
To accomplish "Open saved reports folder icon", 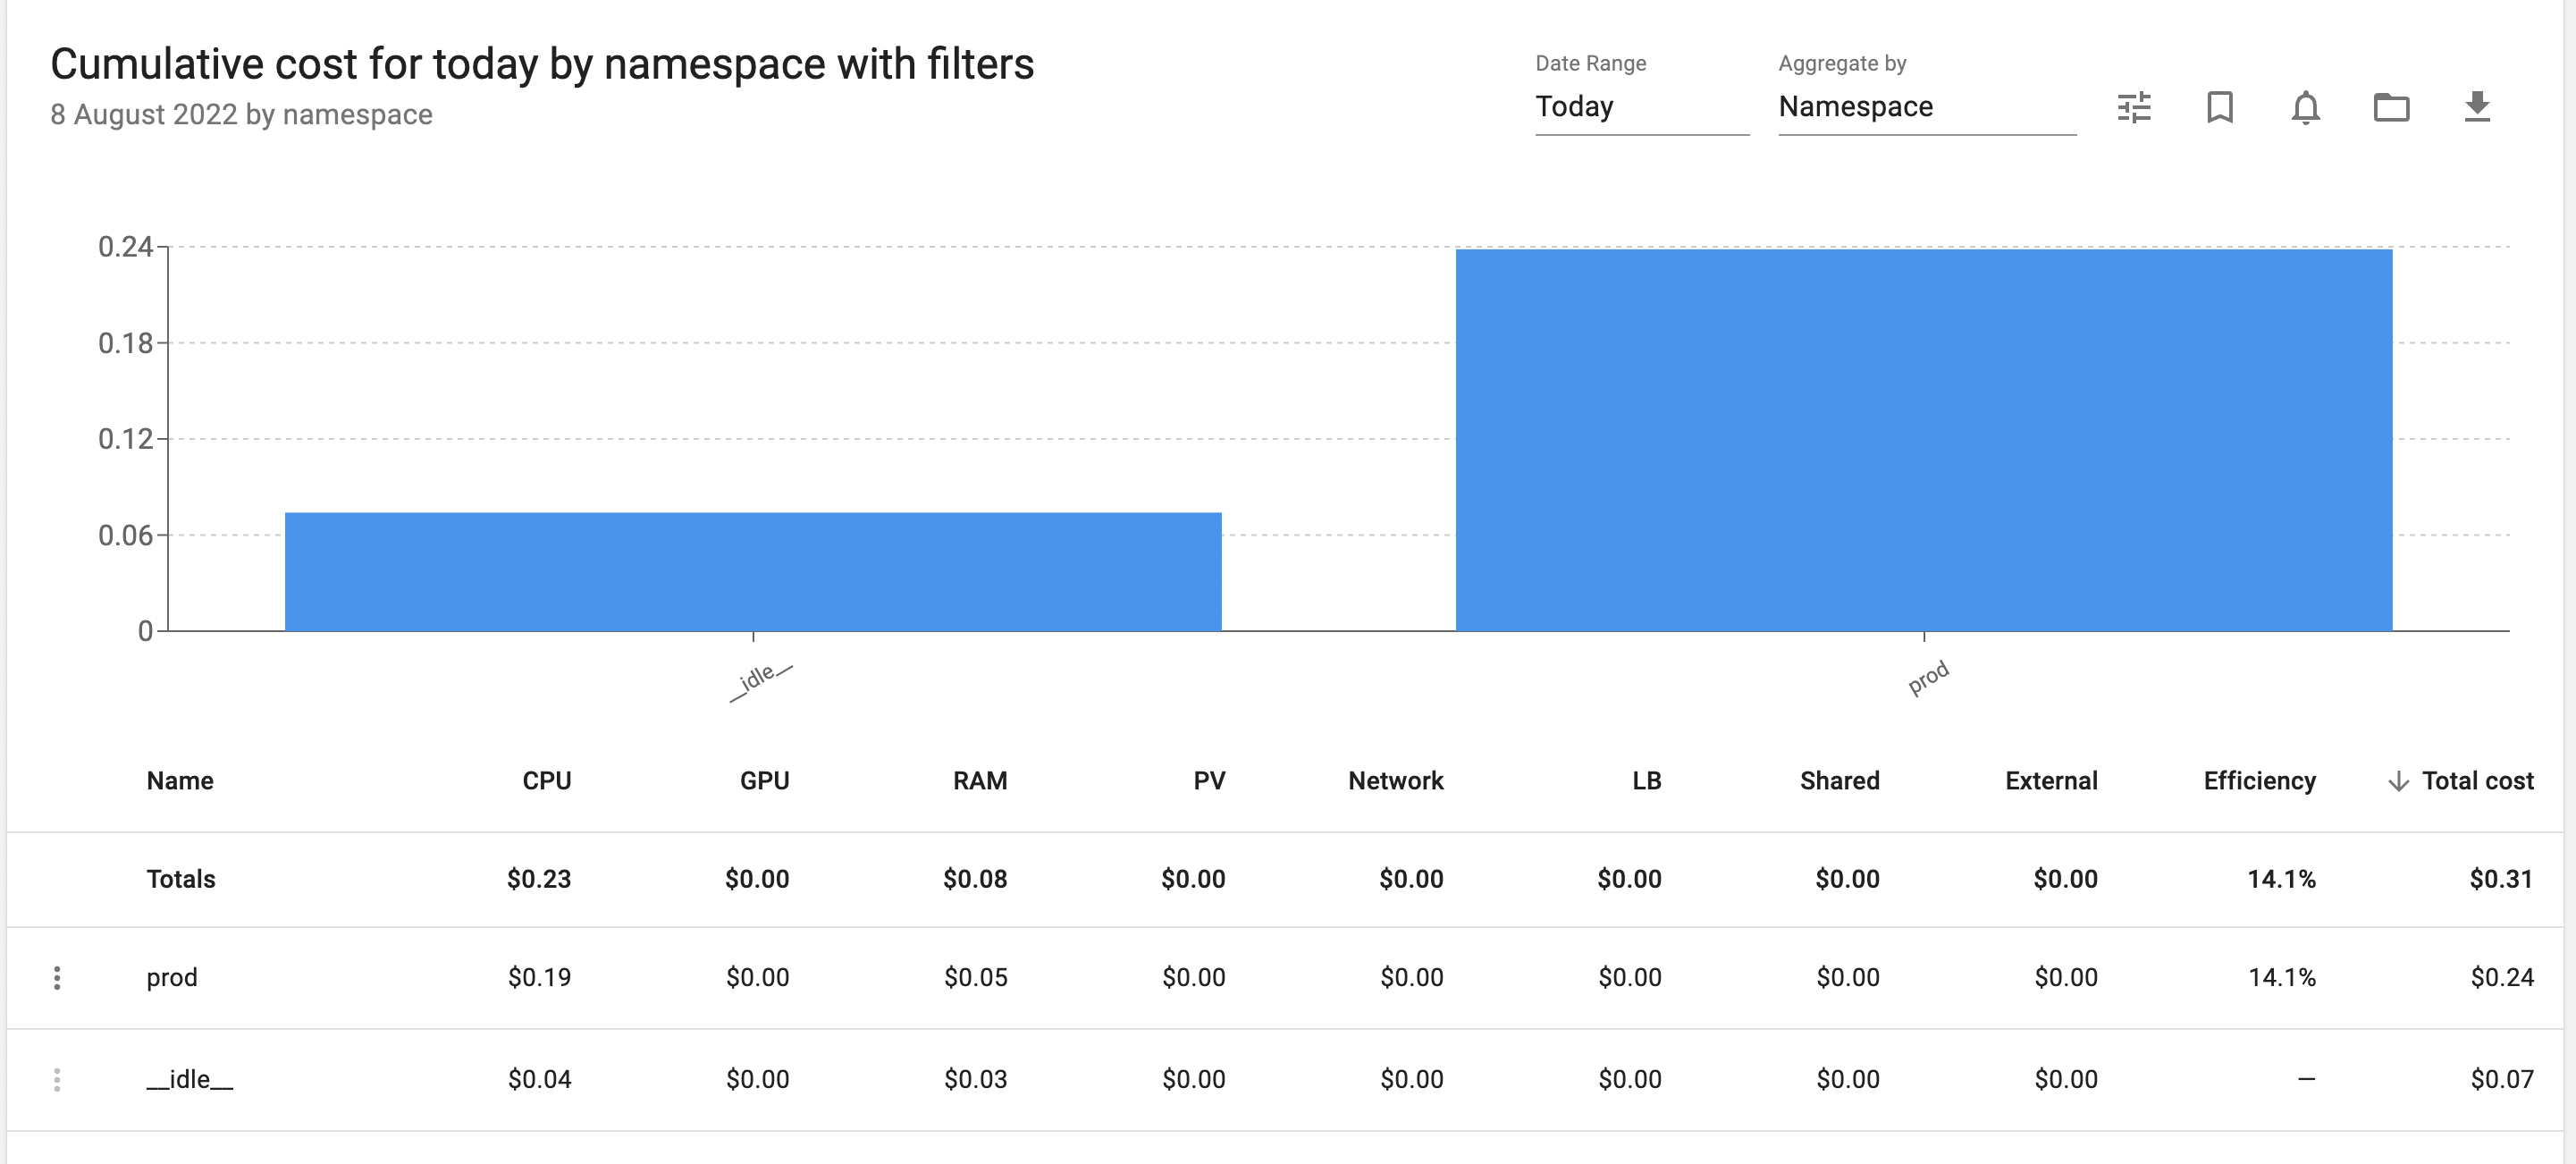I will tap(2391, 107).
